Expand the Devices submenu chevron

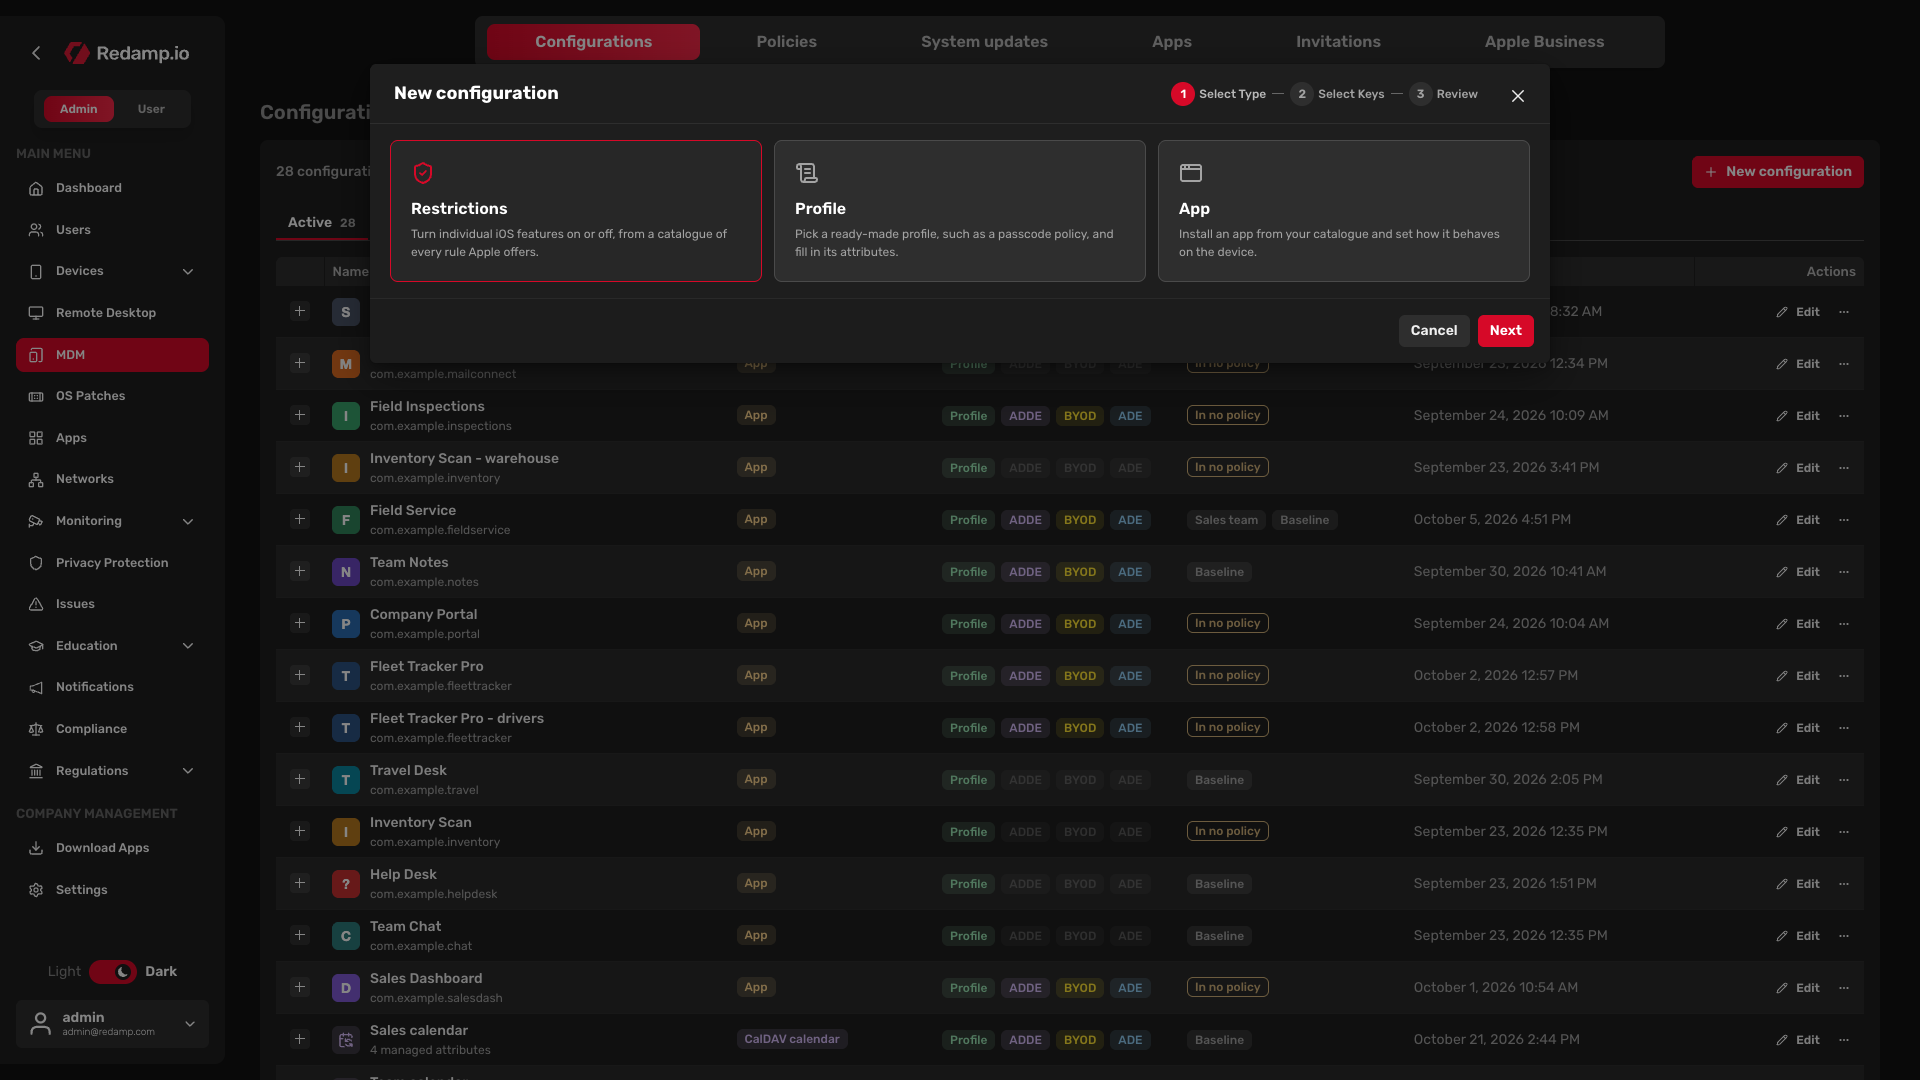(x=188, y=272)
